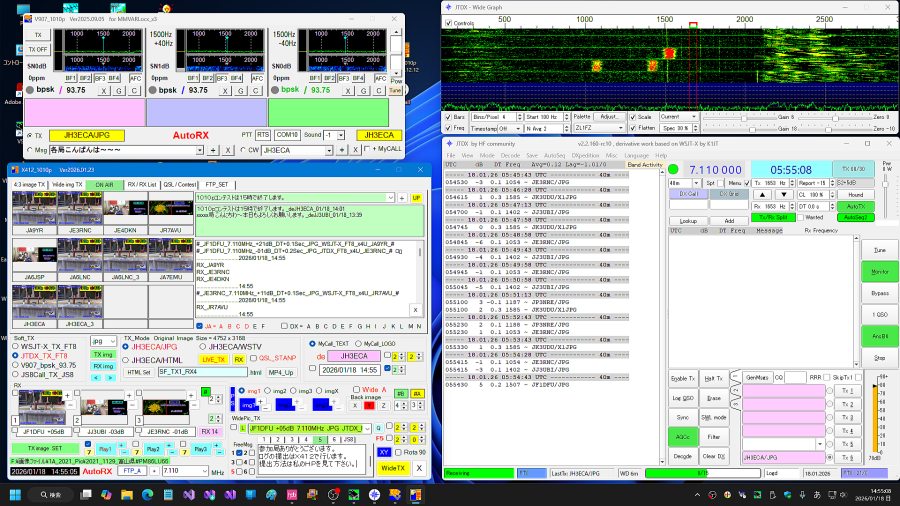
Task: Click the blue XY button
Action: [384, 452]
